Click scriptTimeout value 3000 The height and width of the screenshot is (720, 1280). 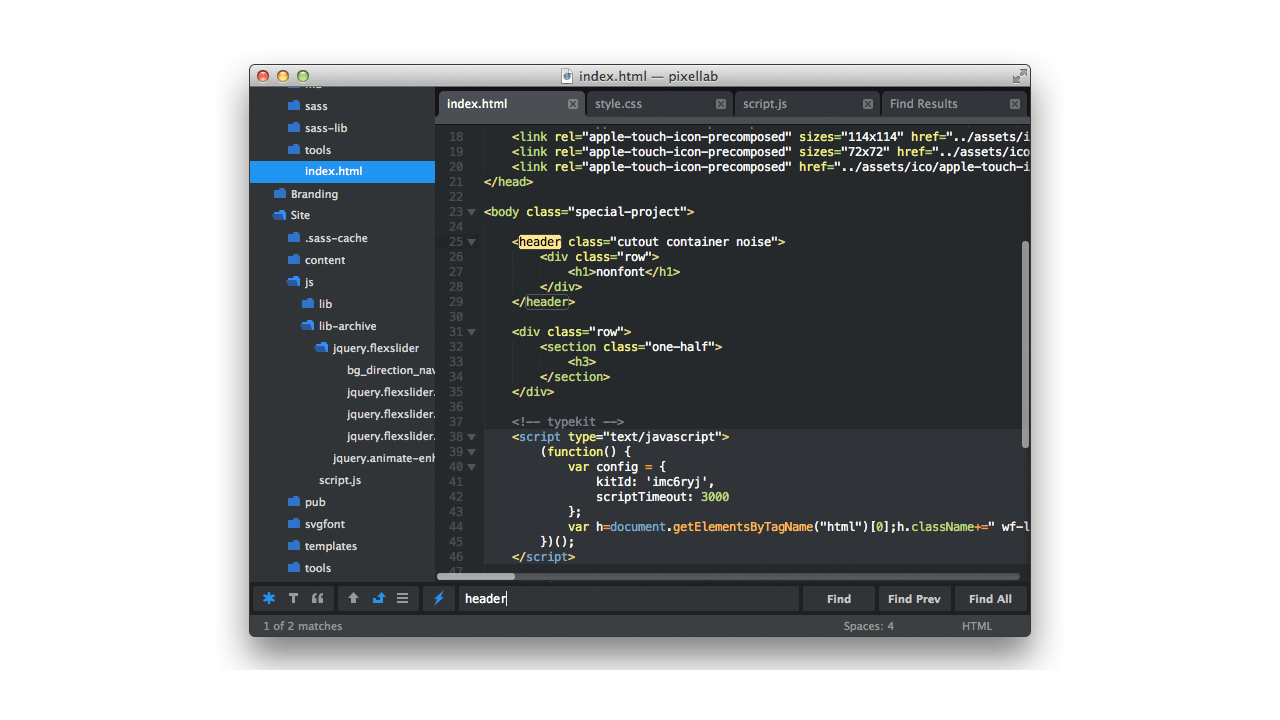pyautogui.click(x=715, y=497)
